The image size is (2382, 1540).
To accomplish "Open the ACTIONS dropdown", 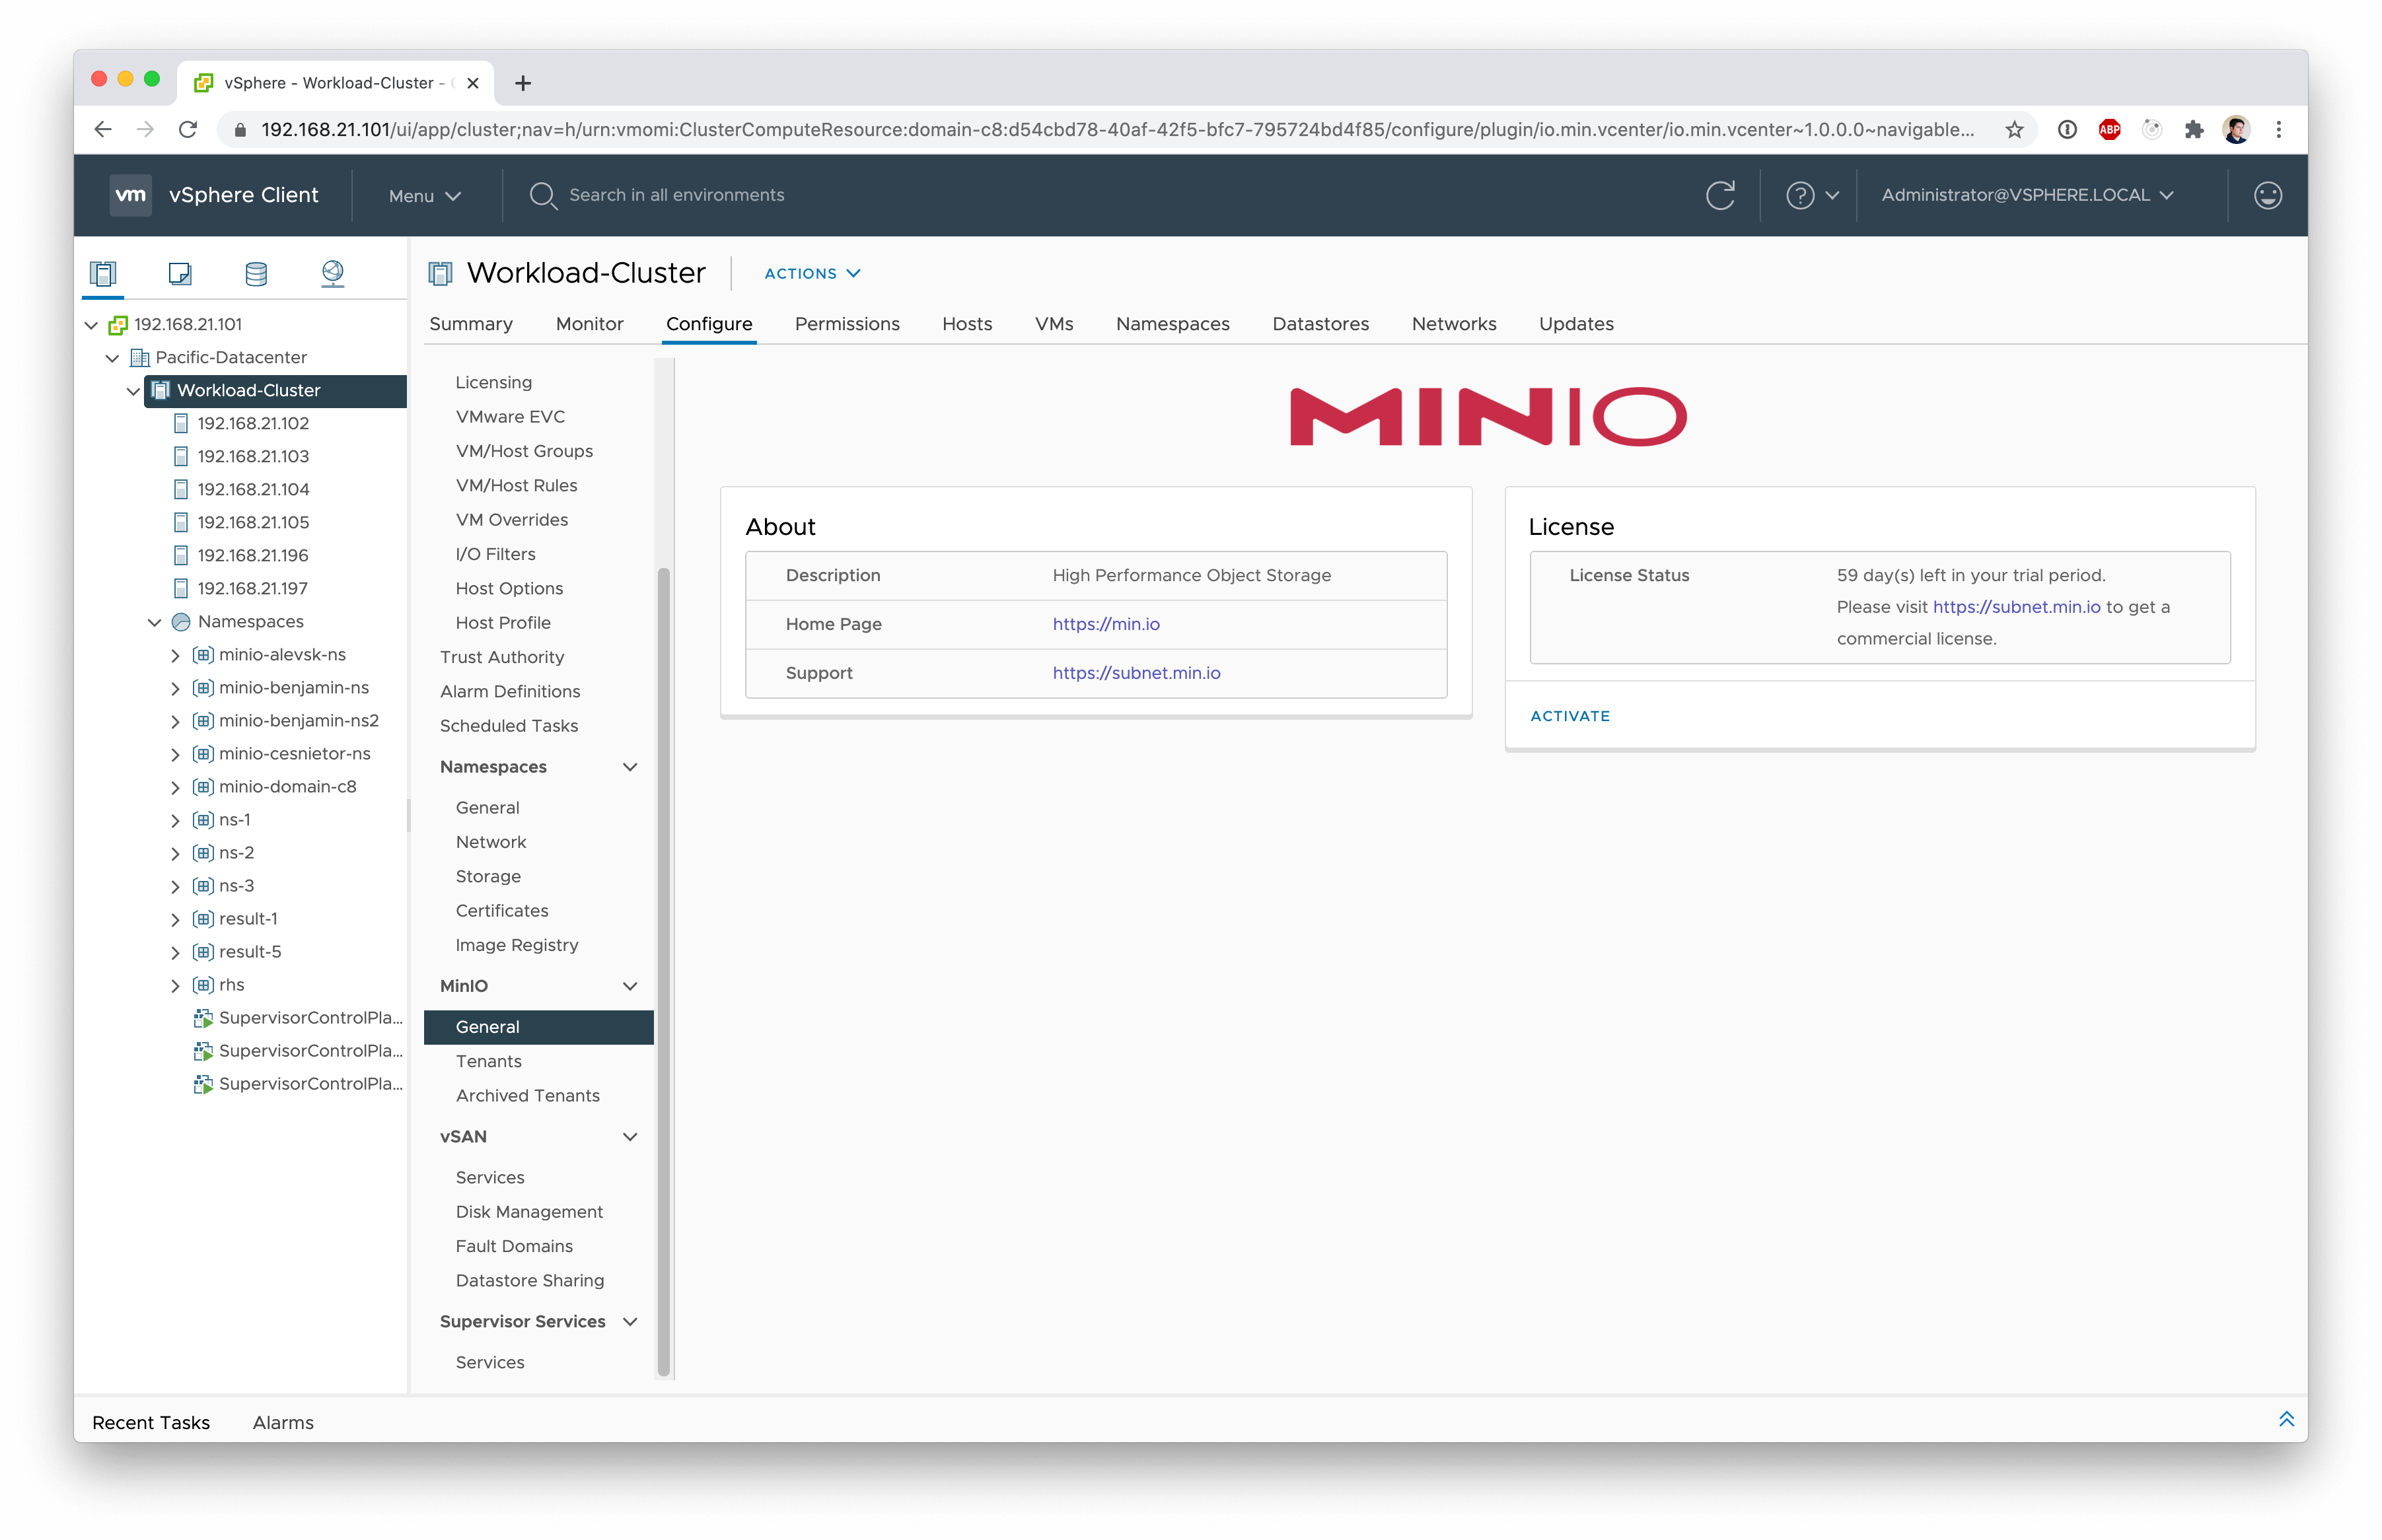I will click(x=811, y=273).
